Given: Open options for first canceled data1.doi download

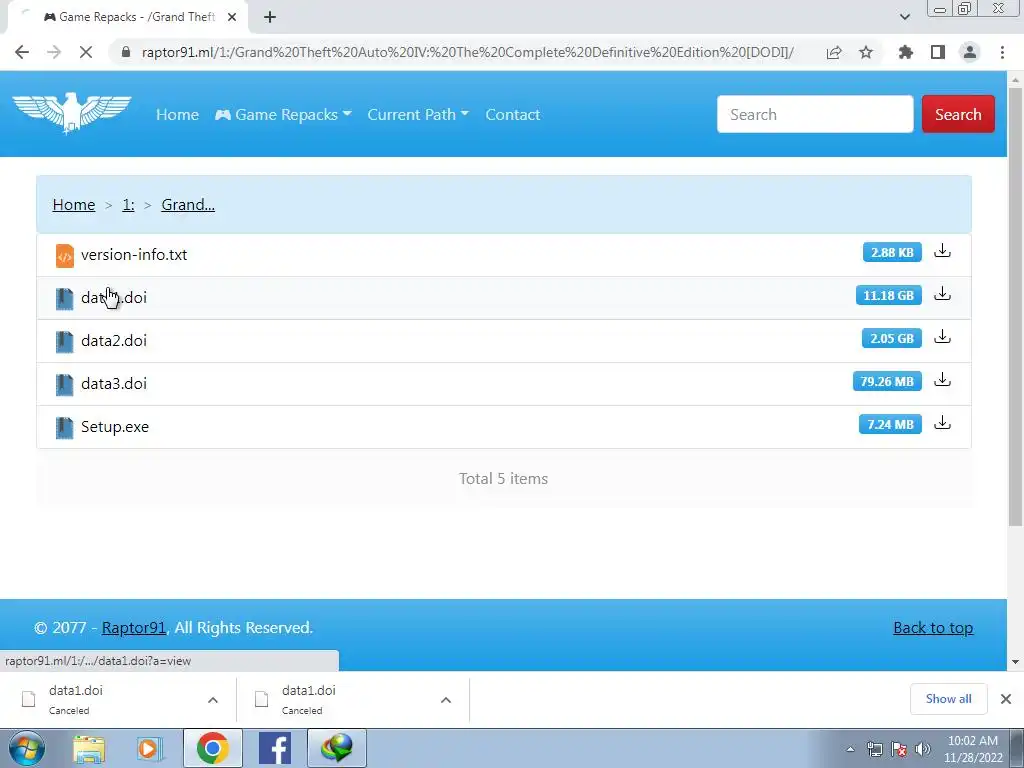Looking at the screenshot, I should coord(213,700).
